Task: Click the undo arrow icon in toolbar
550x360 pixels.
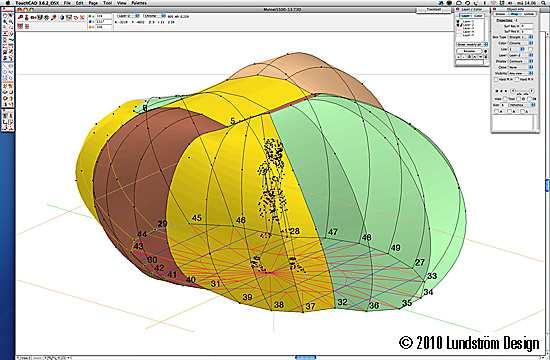Action: tap(76, 18)
